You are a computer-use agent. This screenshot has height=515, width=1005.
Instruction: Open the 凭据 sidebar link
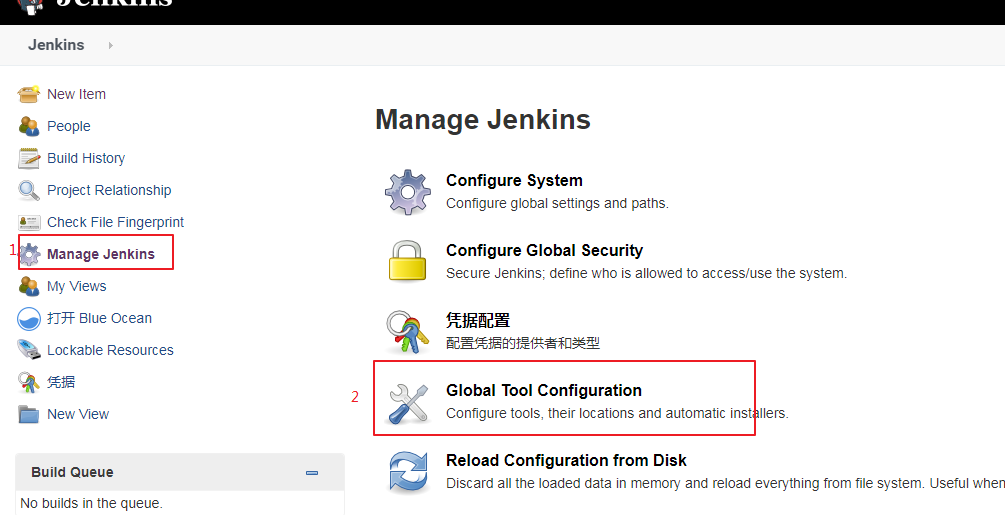[61, 382]
